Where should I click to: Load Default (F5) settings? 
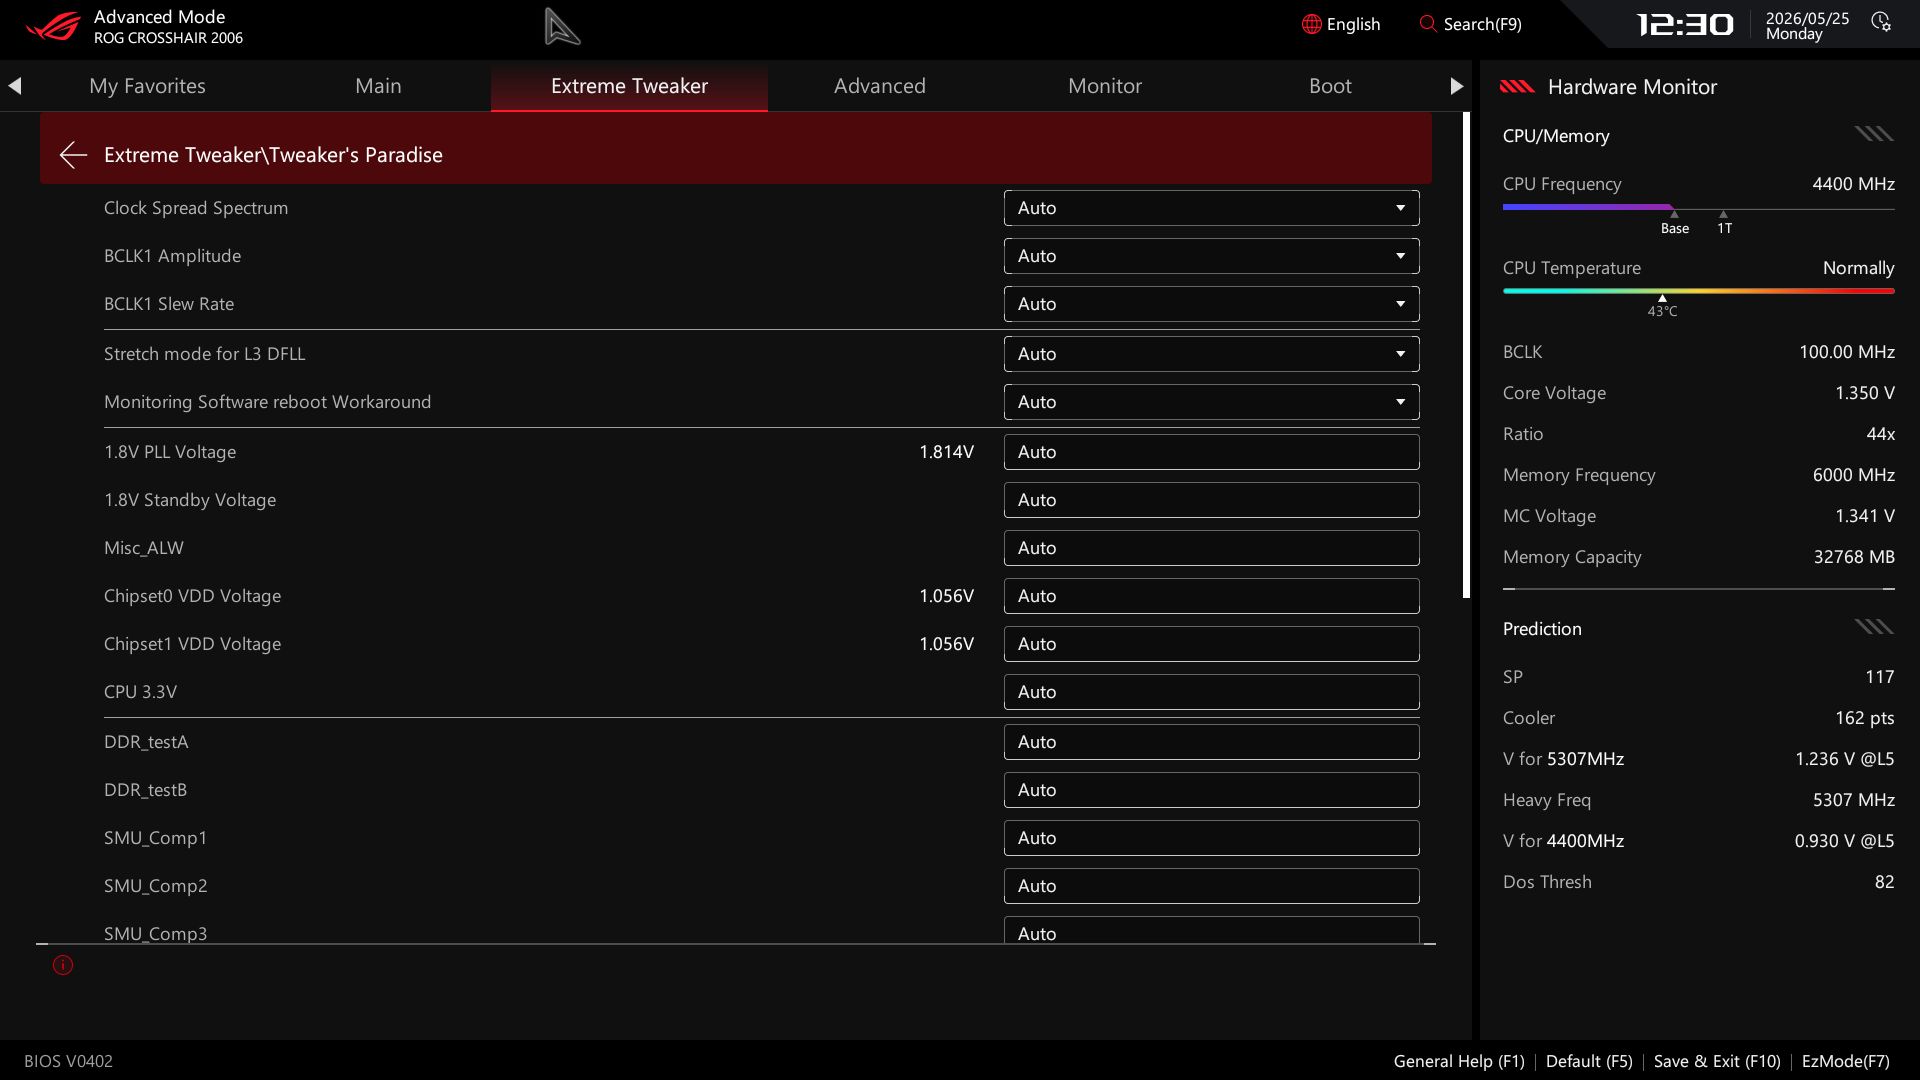tap(1589, 1061)
